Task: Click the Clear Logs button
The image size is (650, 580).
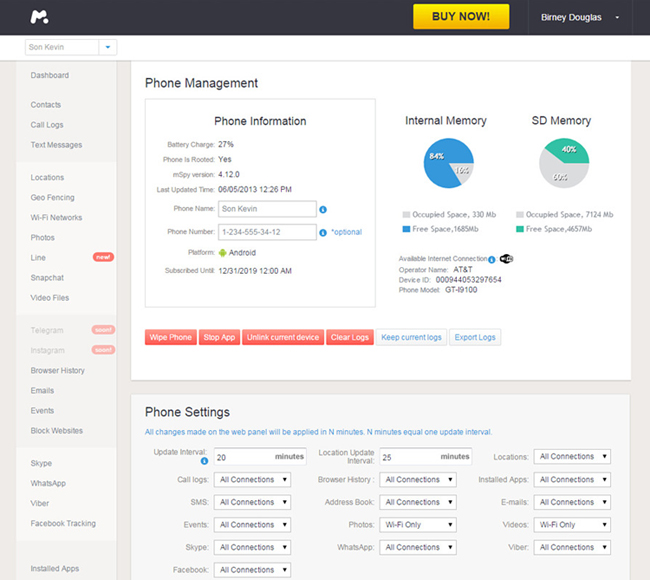Action: coord(350,337)
